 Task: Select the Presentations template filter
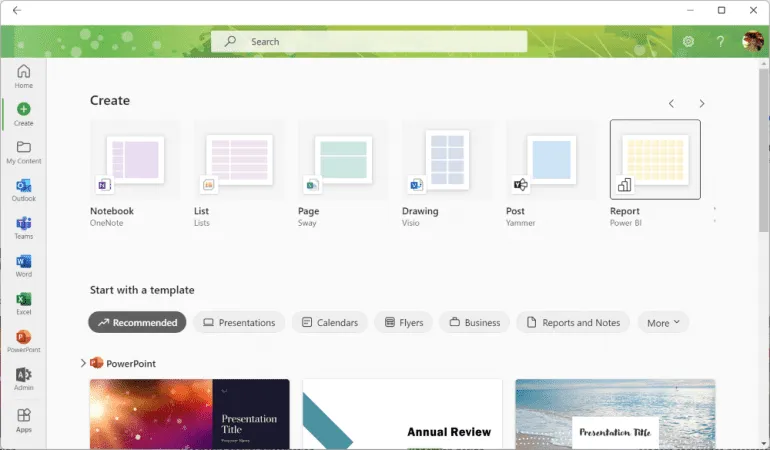[x=239, y=323]
